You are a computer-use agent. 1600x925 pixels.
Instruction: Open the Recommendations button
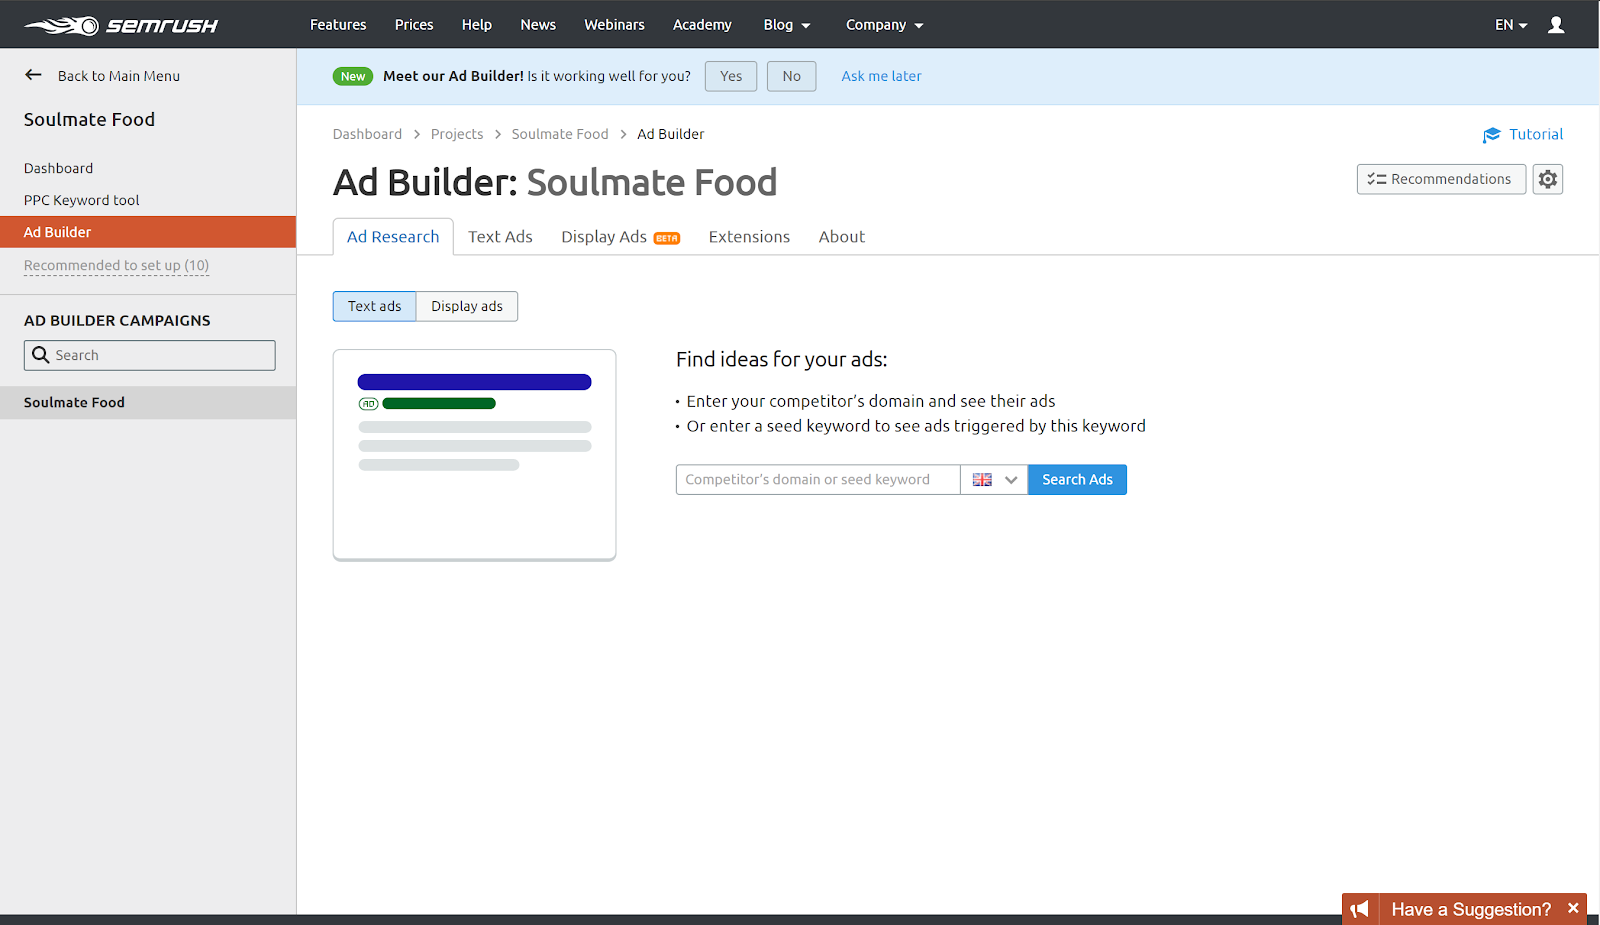click(x=1441, y=179)
